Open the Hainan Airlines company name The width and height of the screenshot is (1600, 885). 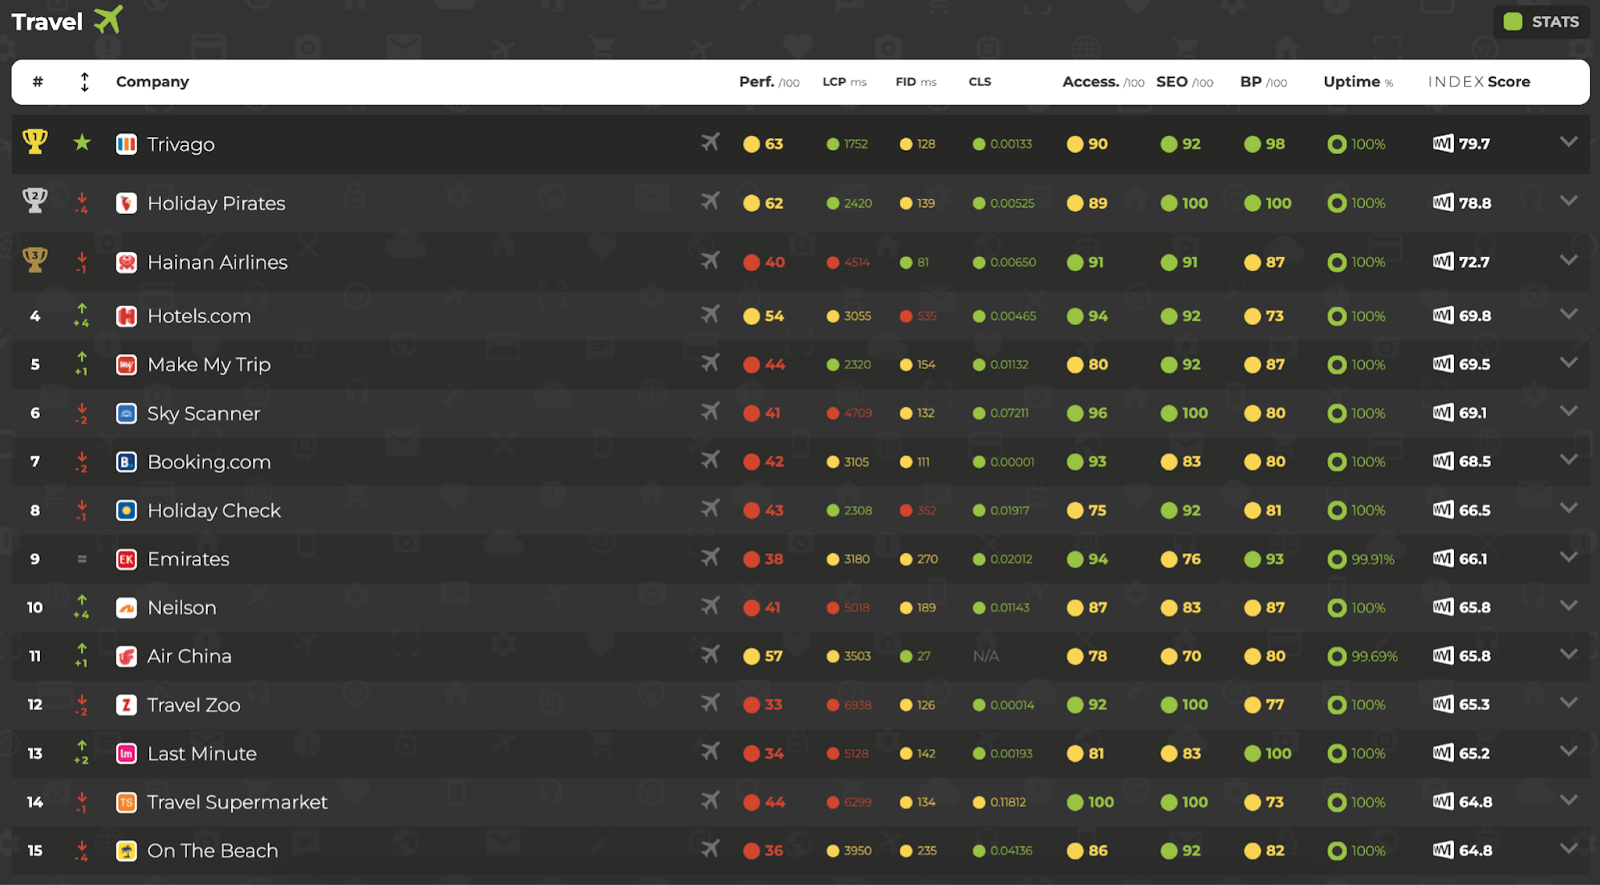[217, 262]
